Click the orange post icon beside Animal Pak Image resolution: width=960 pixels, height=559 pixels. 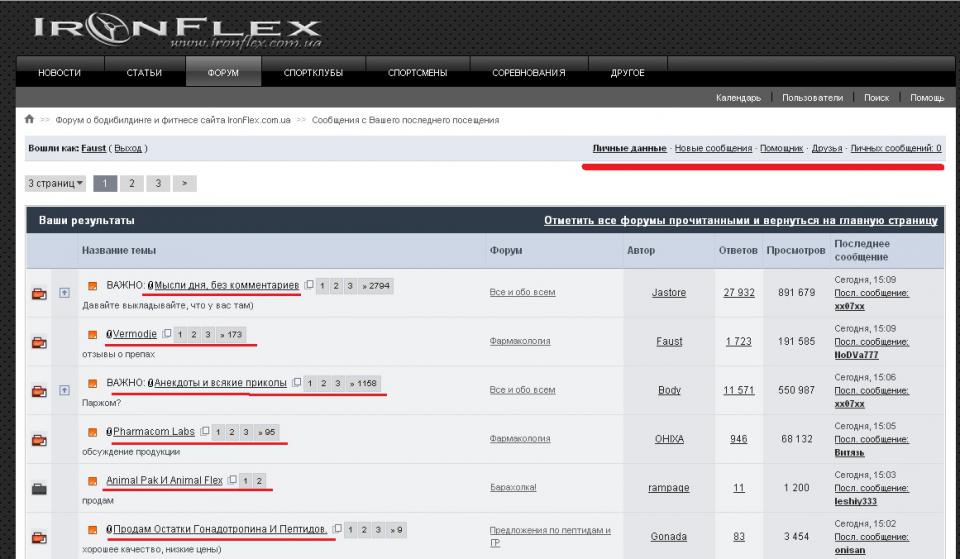pyautogui.click(x=93, y=481)
